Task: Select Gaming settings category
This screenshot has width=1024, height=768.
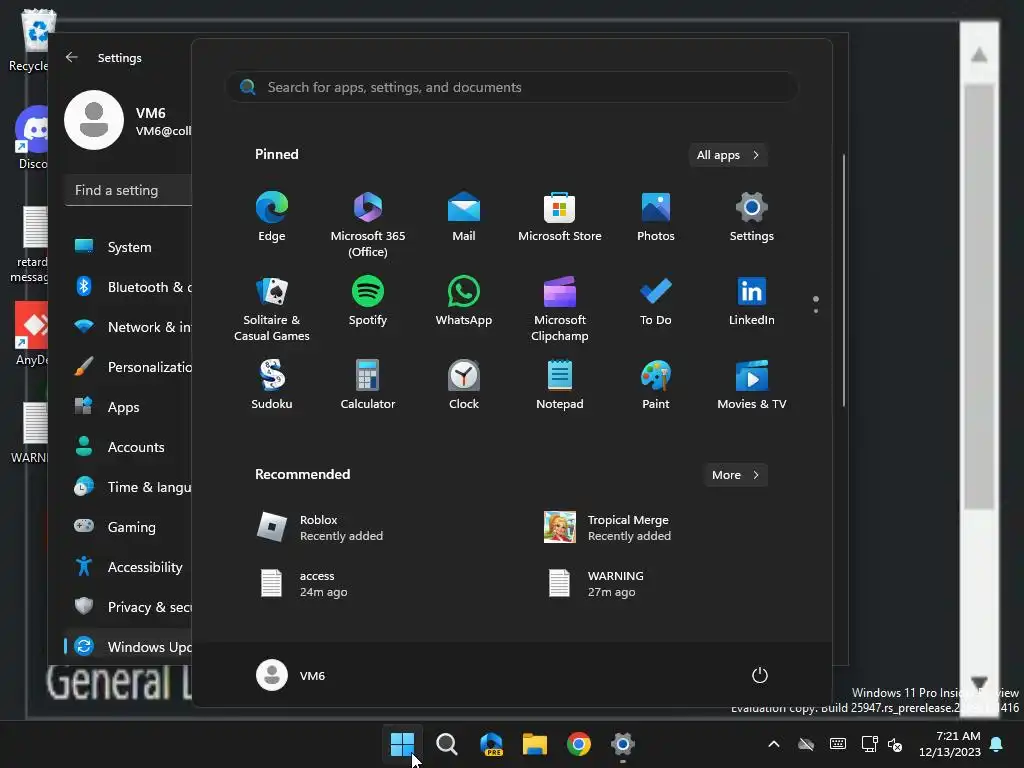Action: (129, 526)
